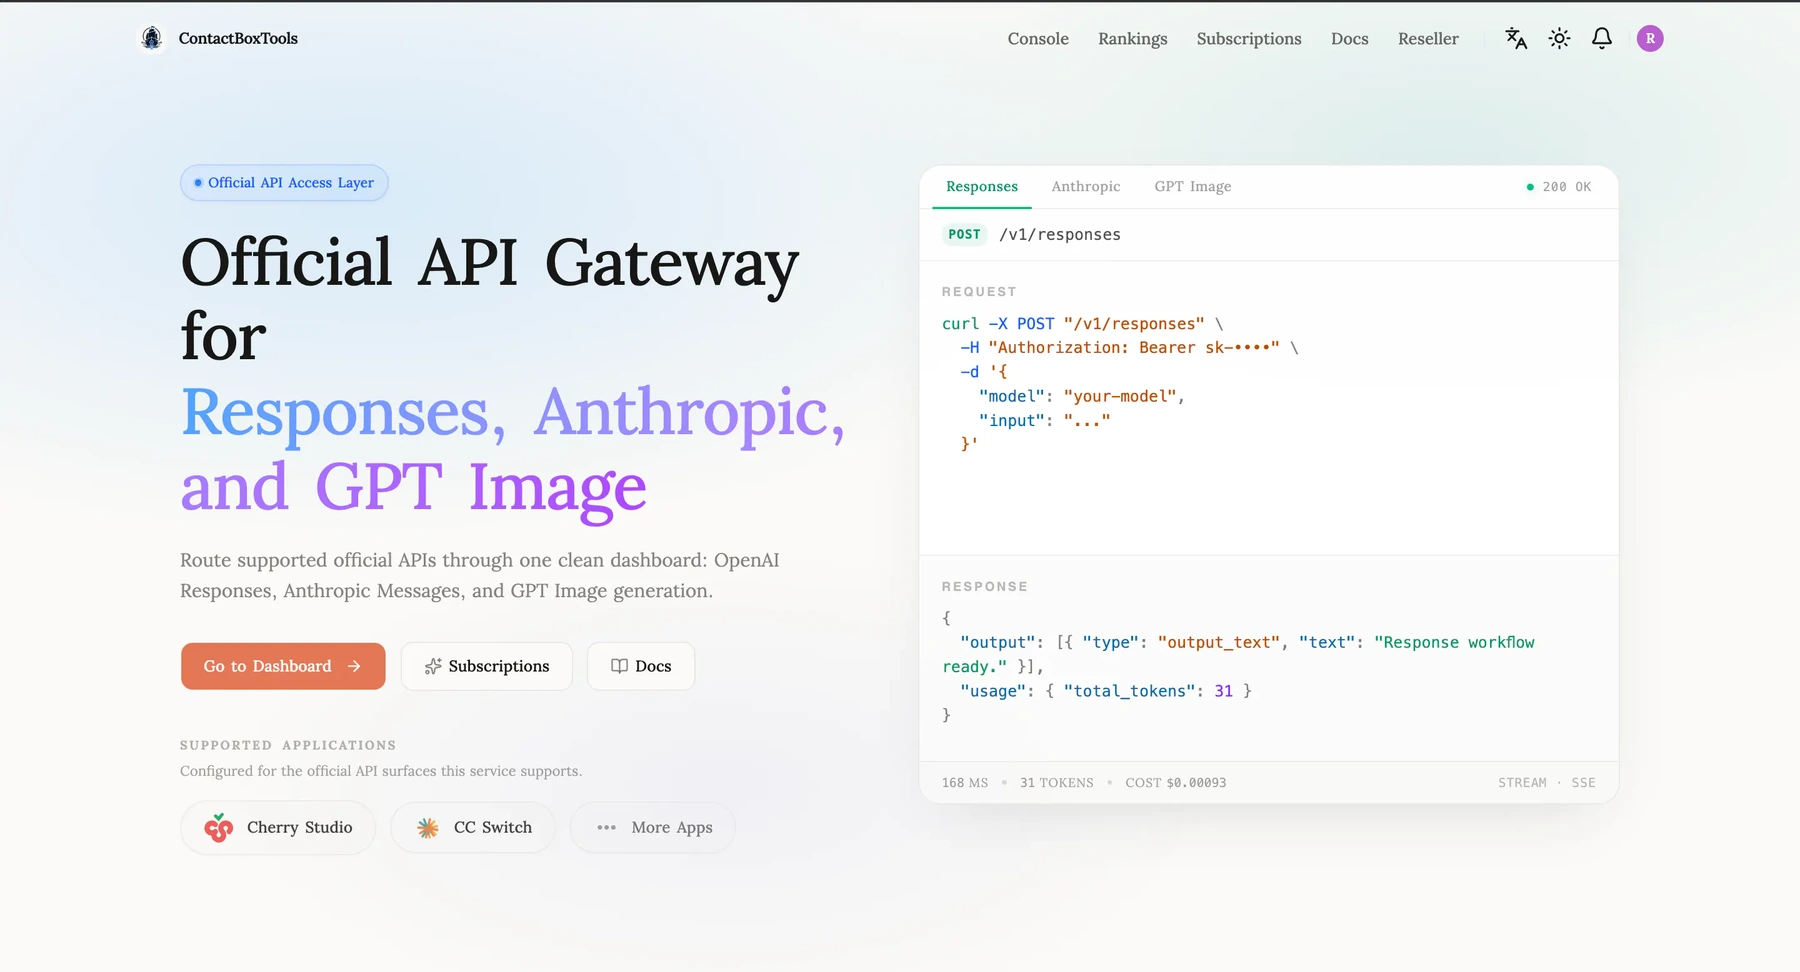Click the ContactBoxTools logo icon
This screenshot has height=972, width=1800.
[x=152, y=38]
